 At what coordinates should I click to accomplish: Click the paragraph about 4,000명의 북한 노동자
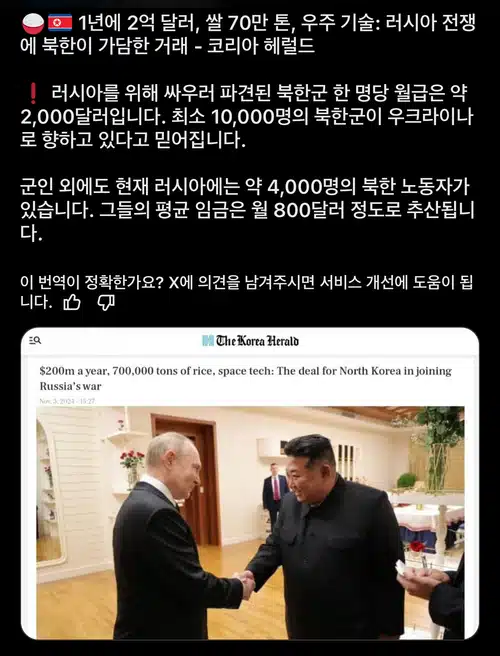click(247, 210)
